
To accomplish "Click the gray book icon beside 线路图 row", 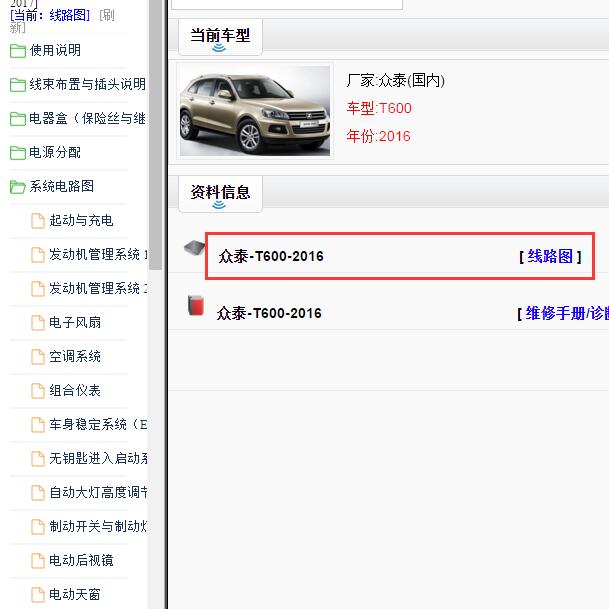I will click(x=194, y=248).
